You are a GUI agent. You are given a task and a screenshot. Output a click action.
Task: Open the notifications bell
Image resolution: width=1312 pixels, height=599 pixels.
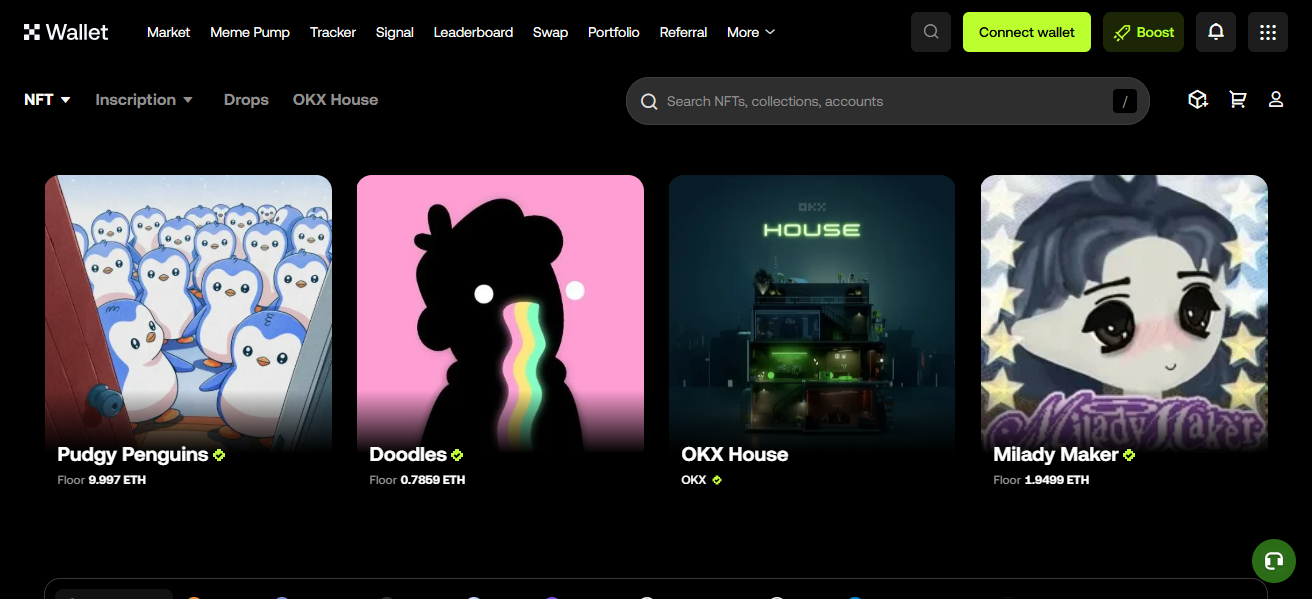tap(1216, 32)
